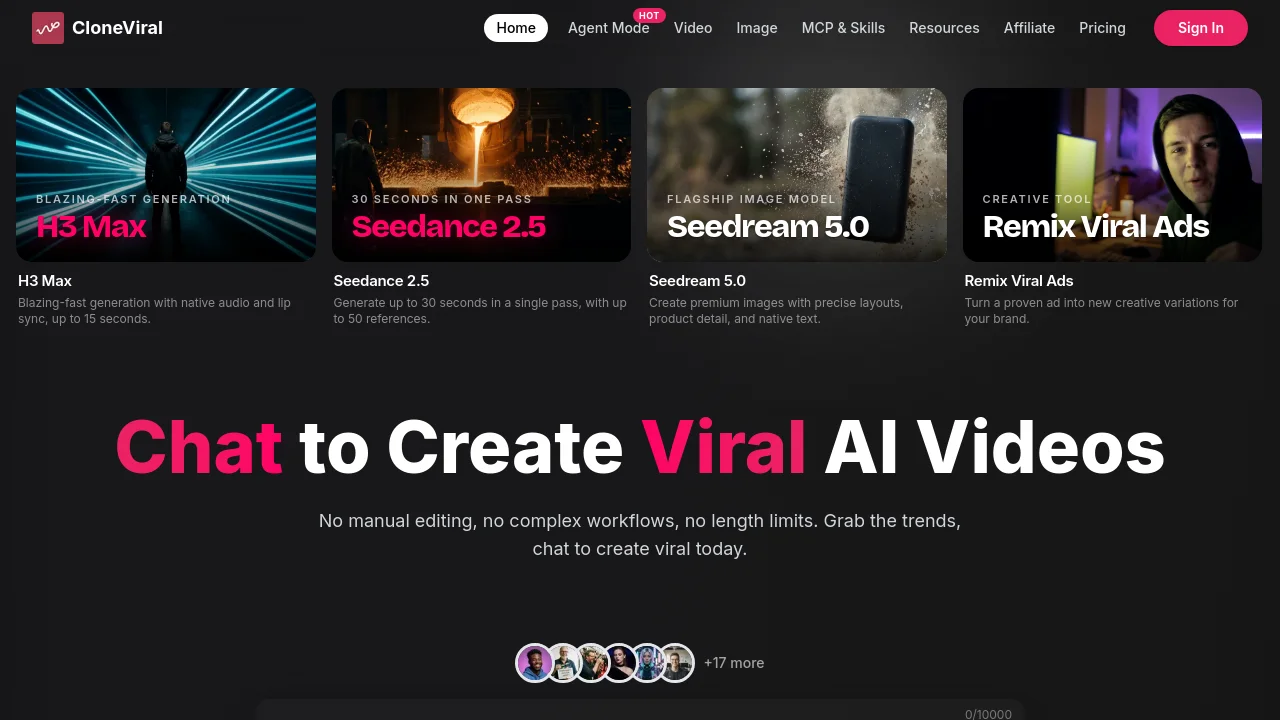This screenshot has width=1280, height=720.
Task: Open the Seedance 2.5 banner thumbnail
Action: click(481, 175)
